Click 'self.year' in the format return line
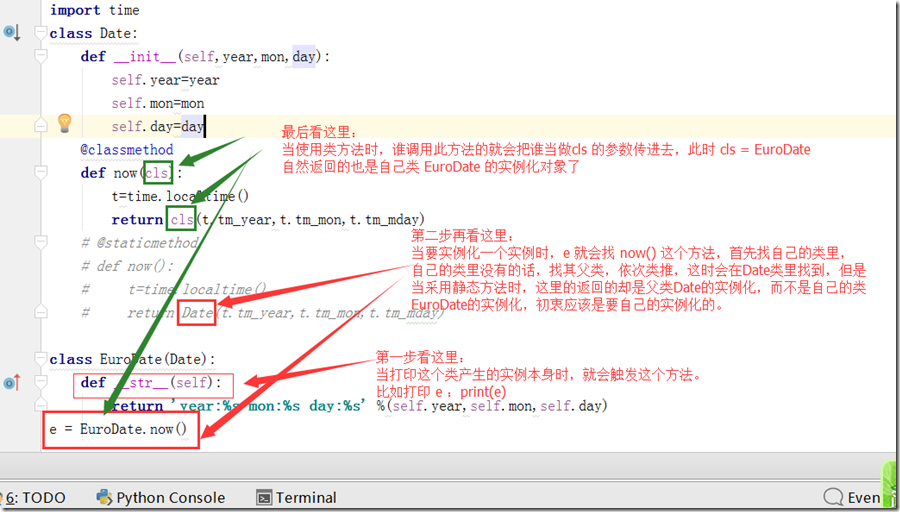The width and height of the screenshot is (900, 512). click(429, 406)
